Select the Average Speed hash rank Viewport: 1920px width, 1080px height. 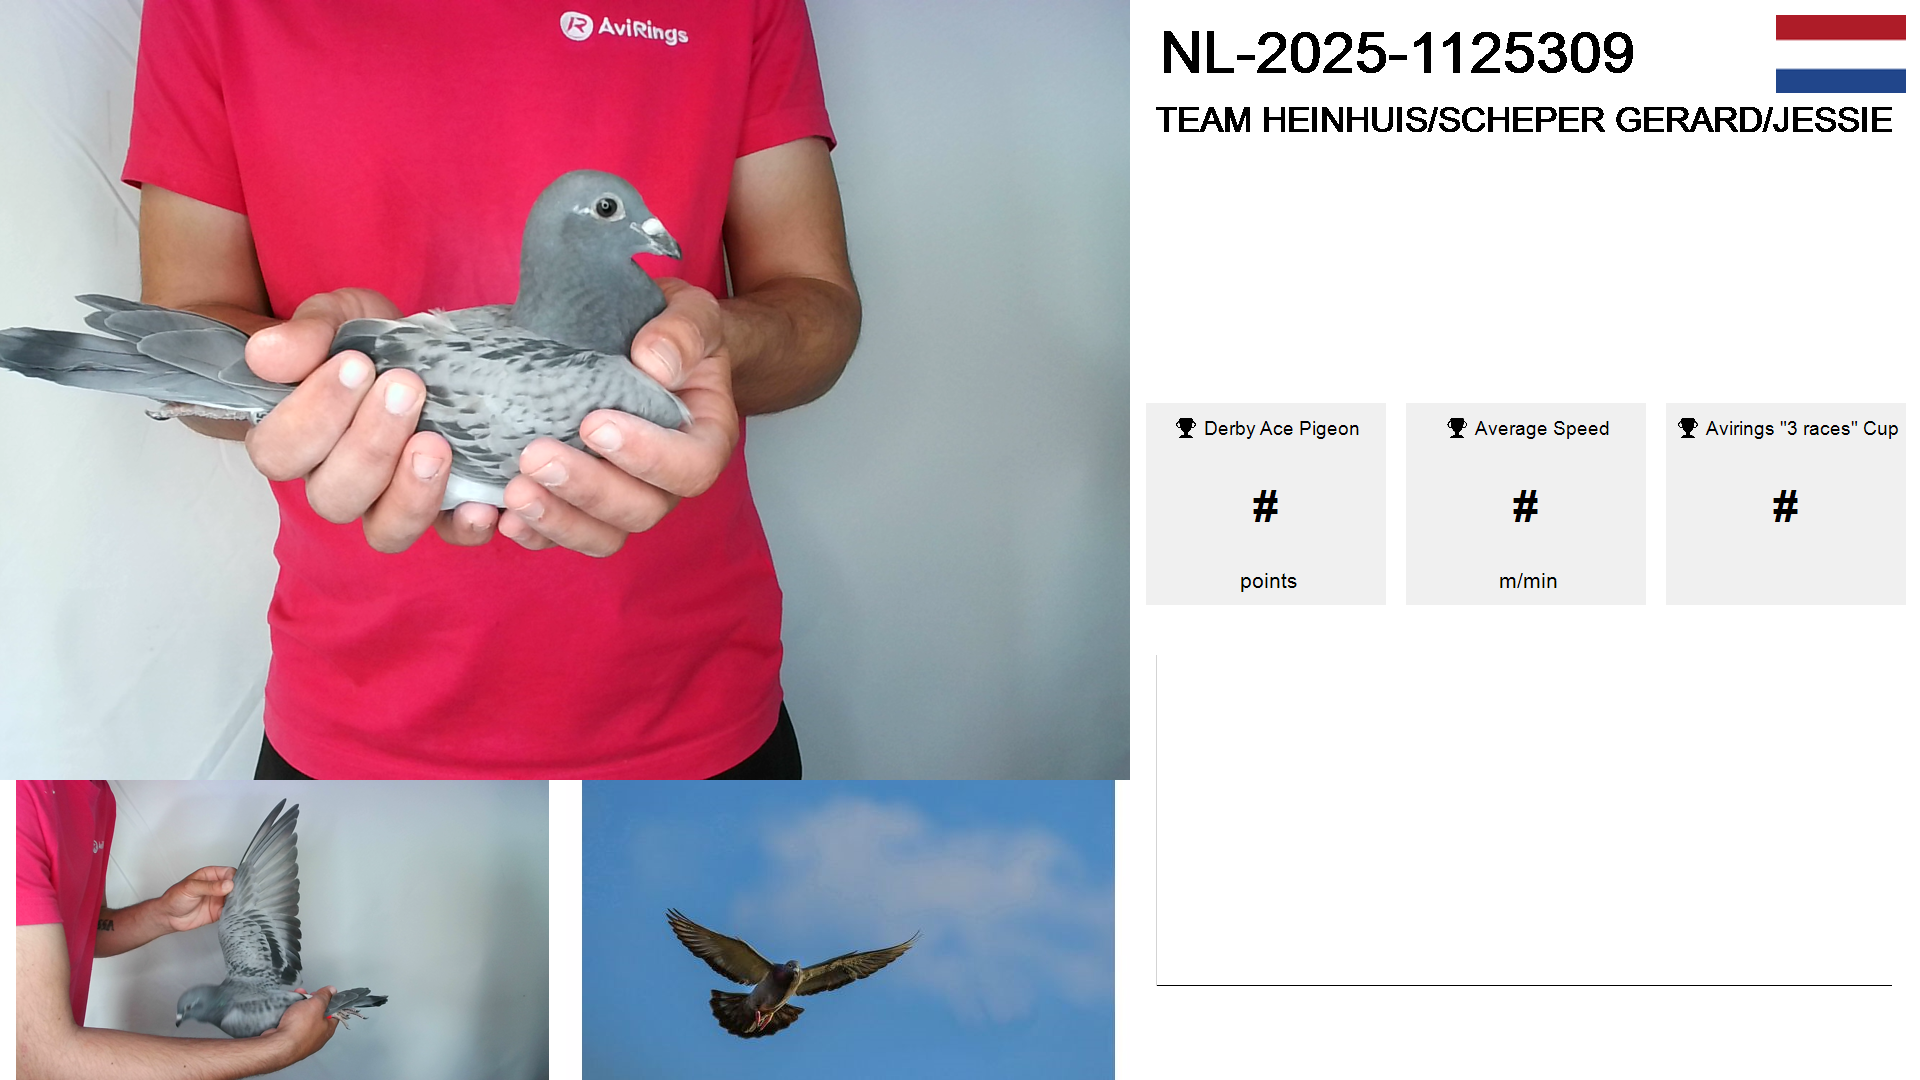click(x=1525, y=507)
